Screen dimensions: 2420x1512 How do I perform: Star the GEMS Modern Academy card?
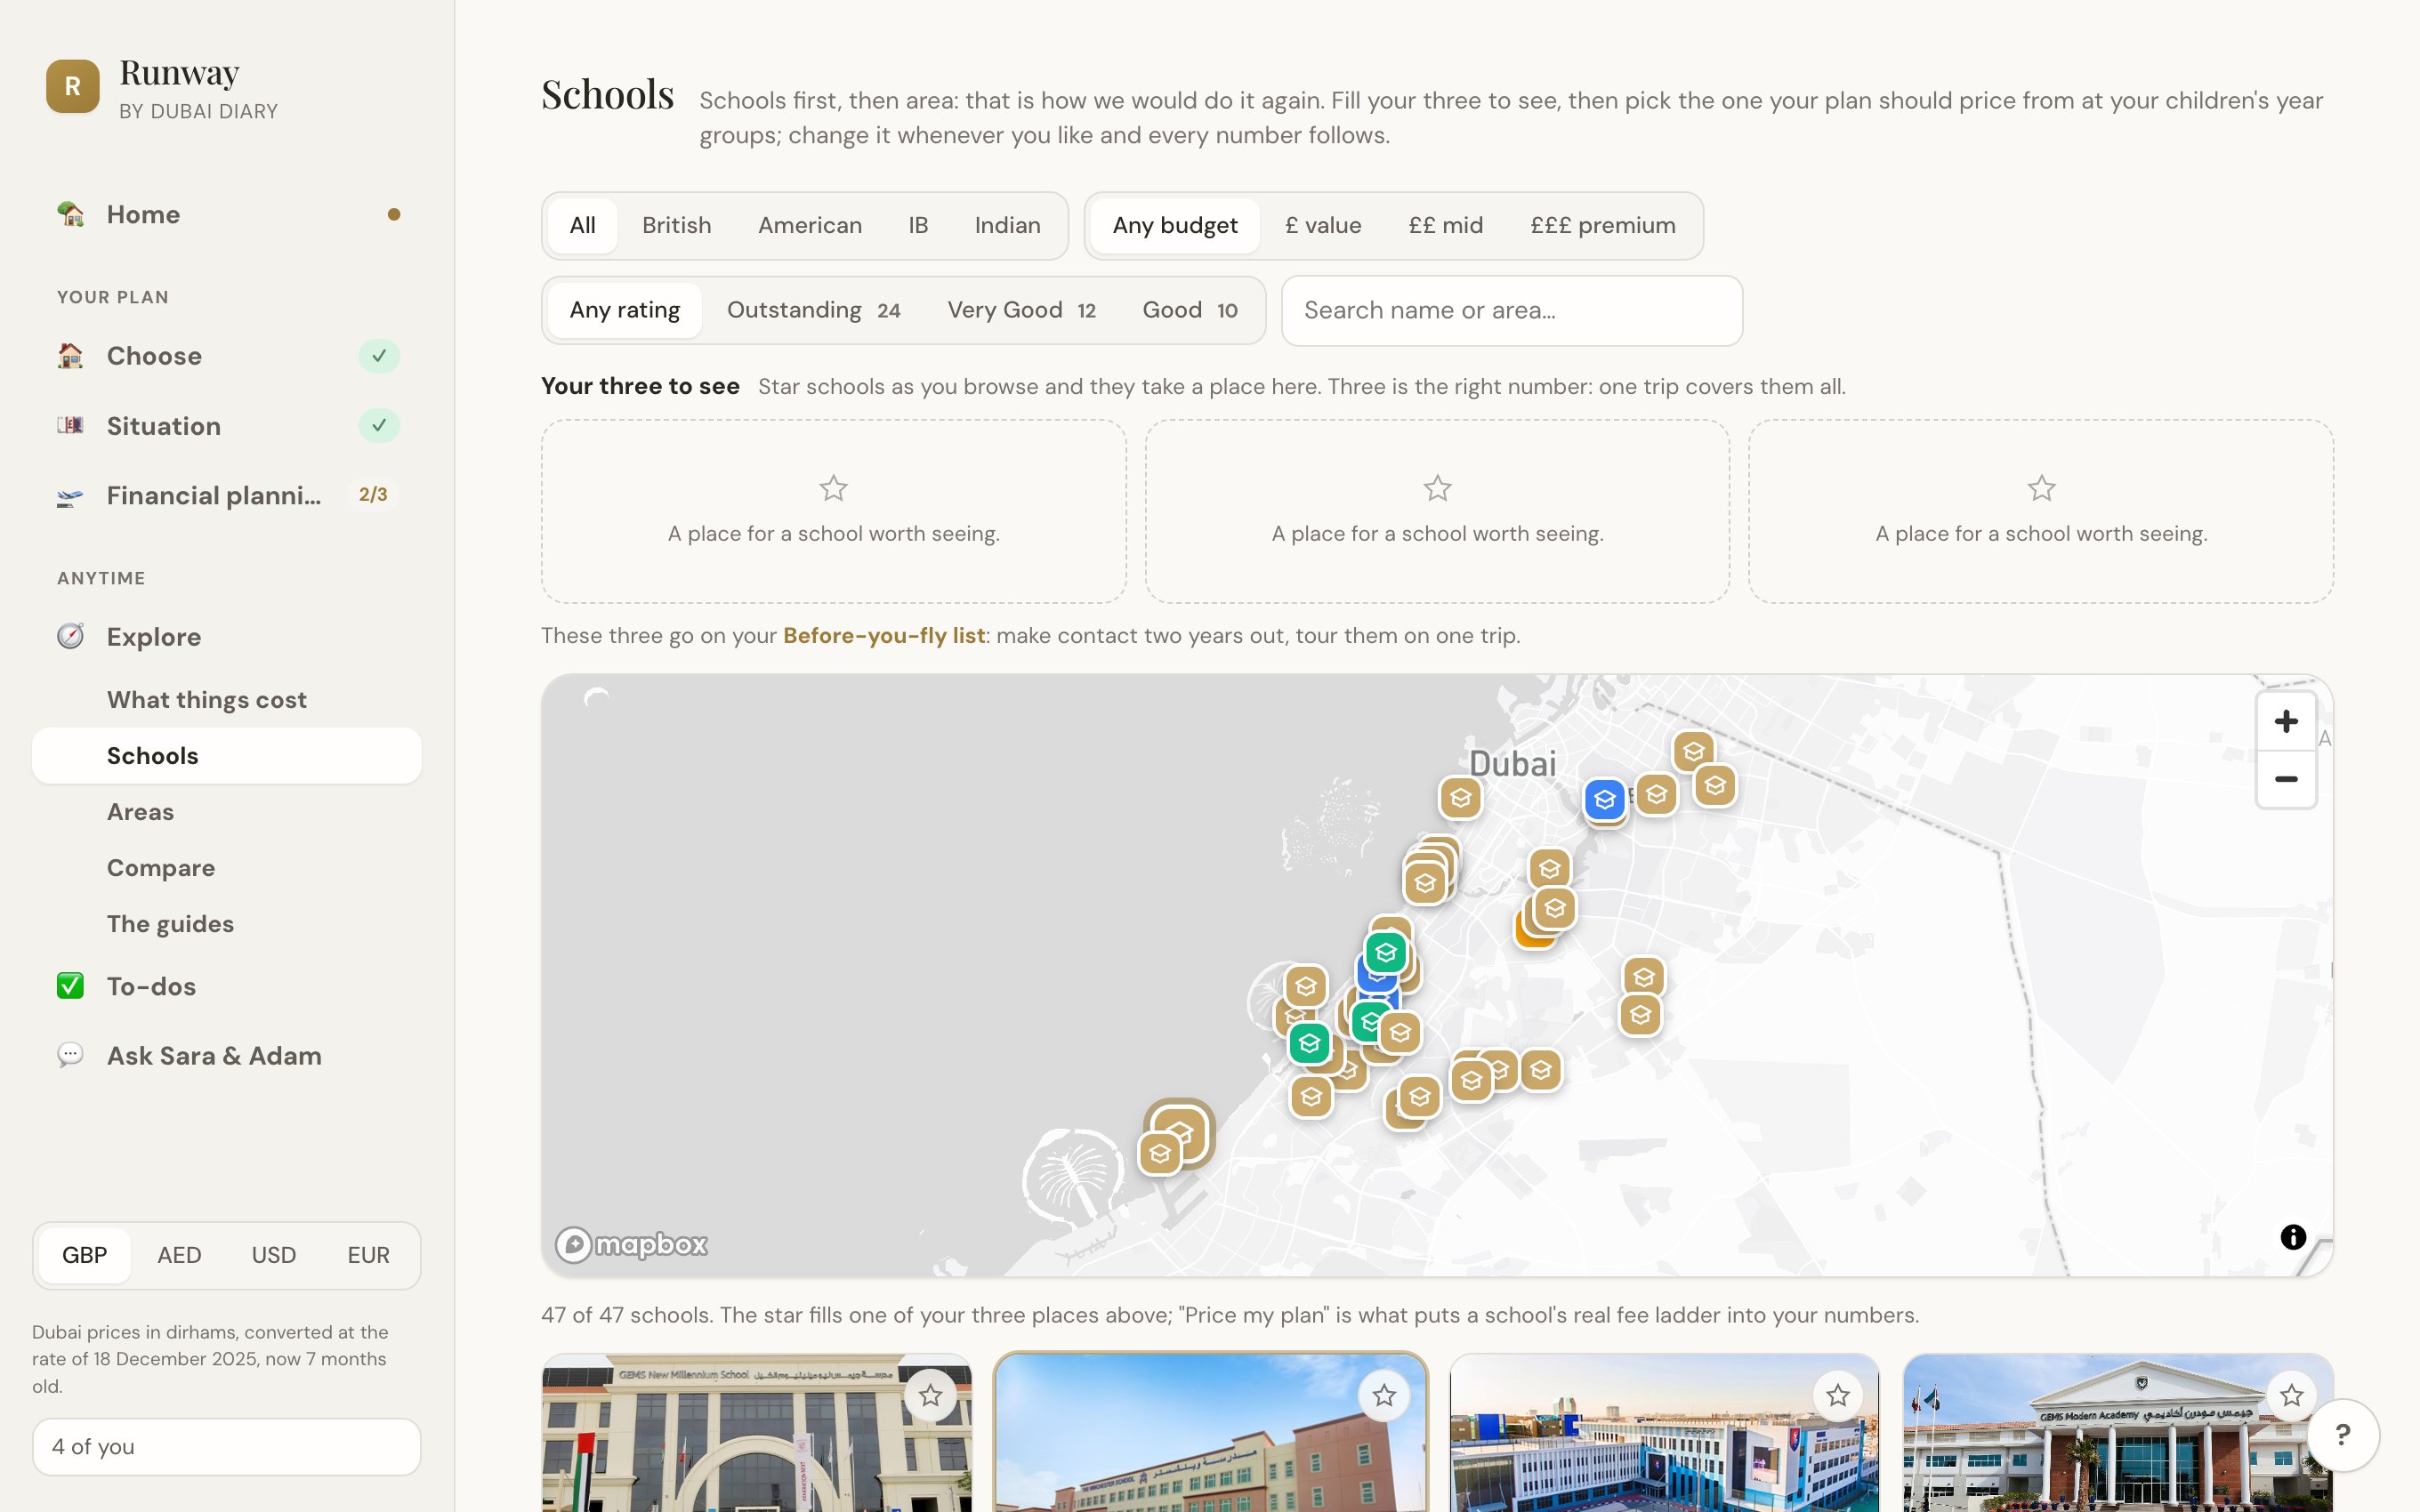2291,1395
